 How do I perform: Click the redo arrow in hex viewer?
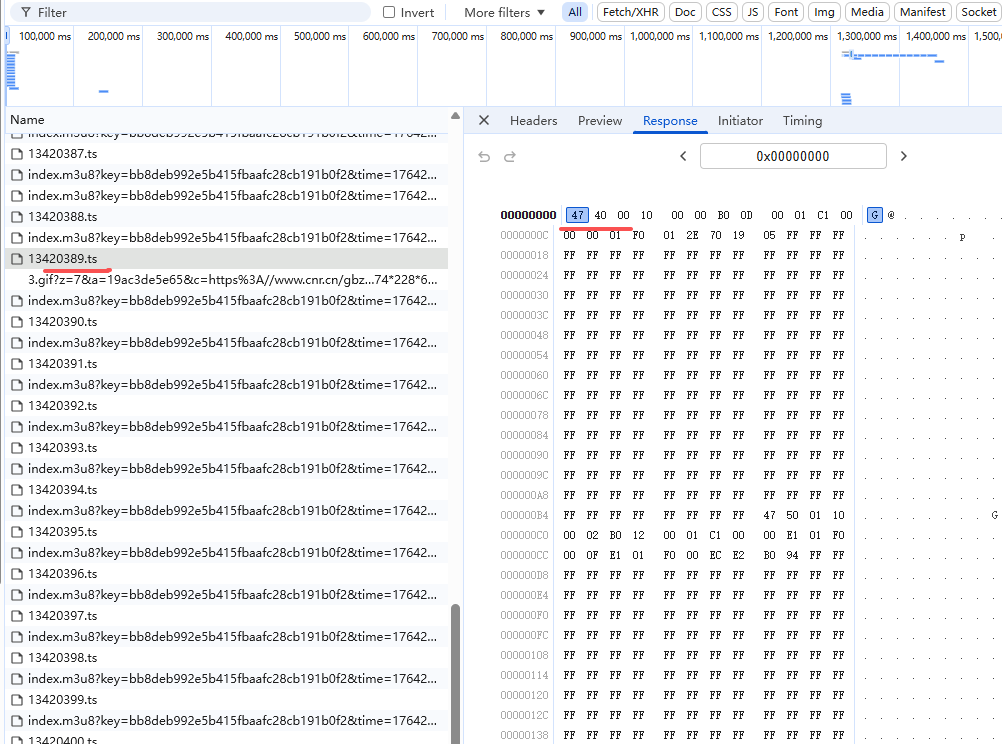pos(509,157)
